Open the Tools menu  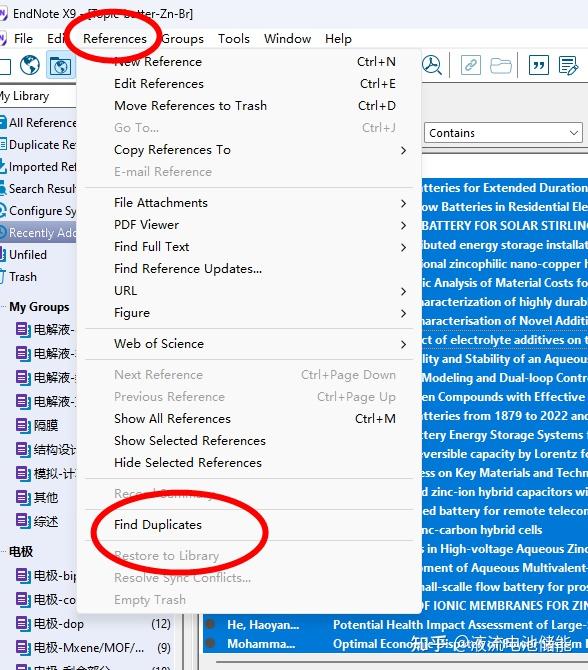tap(234, 39)
